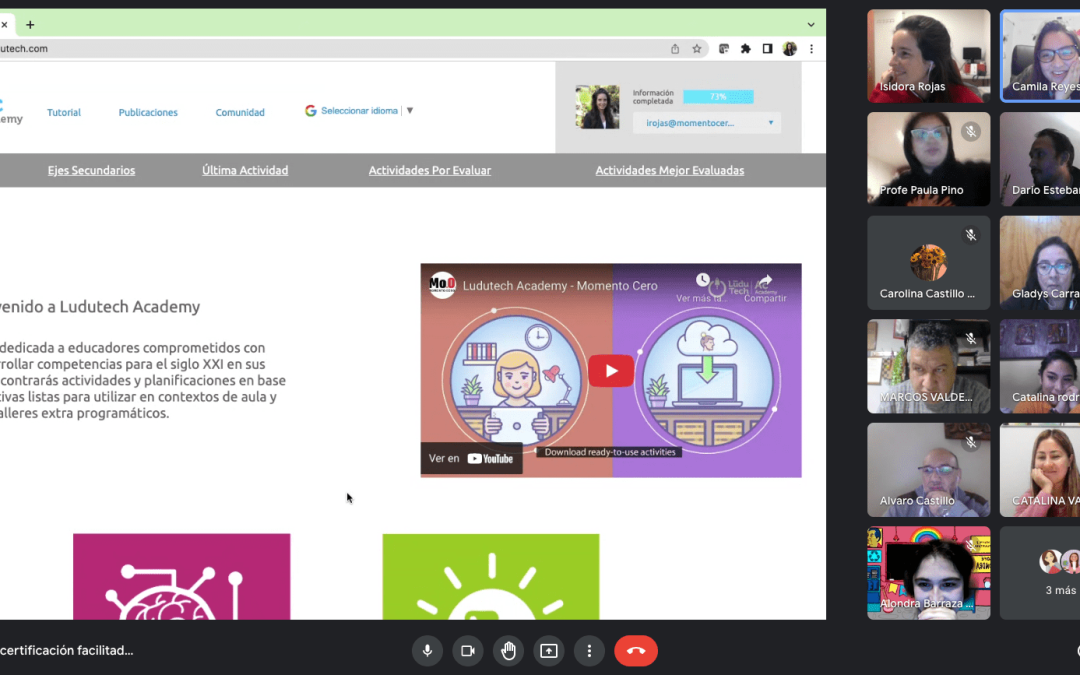This screenshot has width=1080, height=675.
Task: Open the Tutorial link
Action: coord(63,112)
